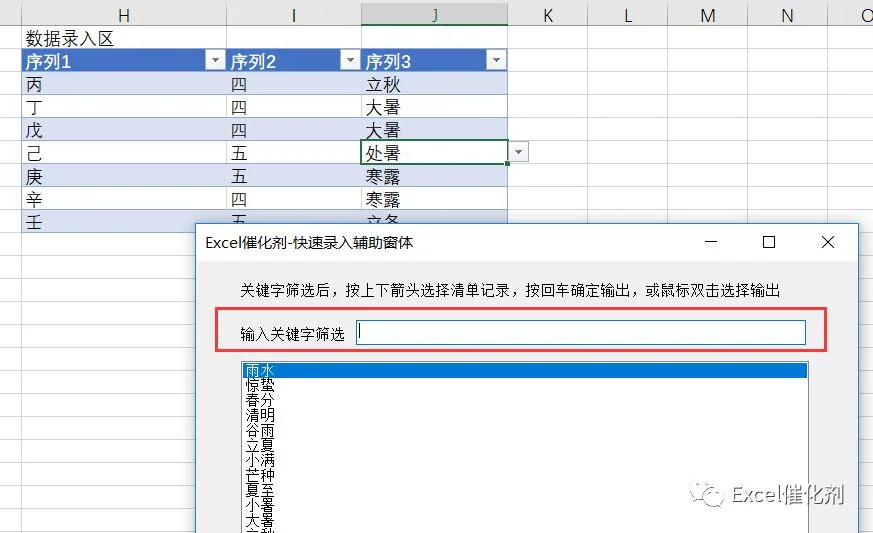
Task: Minimize the 快速录入辅助窗体 dialog
Action: click(711, 242)
